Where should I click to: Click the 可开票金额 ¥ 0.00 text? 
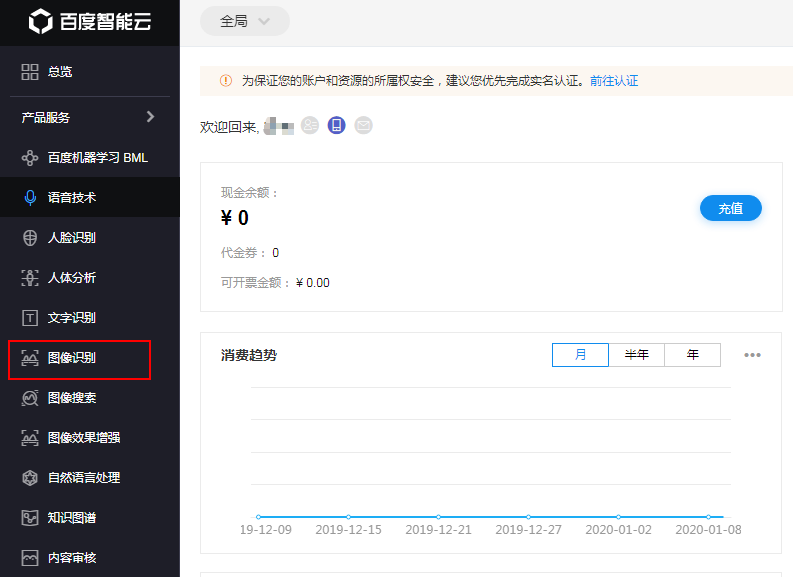point(275,283)
